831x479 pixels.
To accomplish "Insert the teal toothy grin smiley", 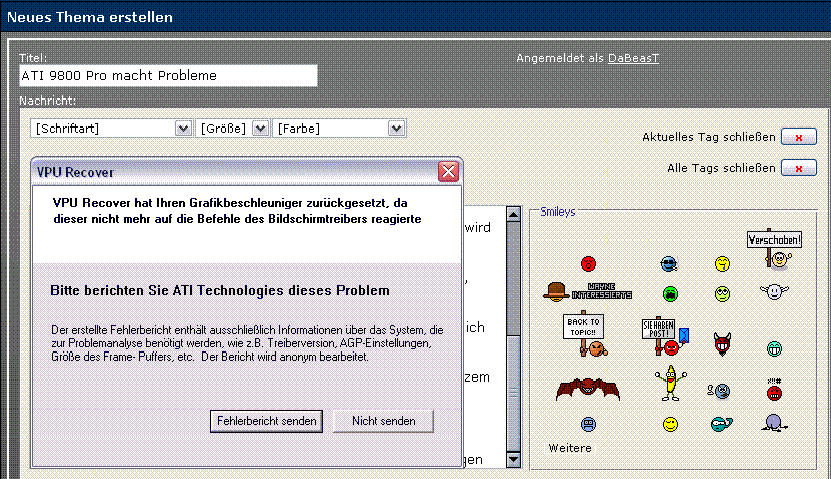I will pyautogui.click(x=774, y=349).
